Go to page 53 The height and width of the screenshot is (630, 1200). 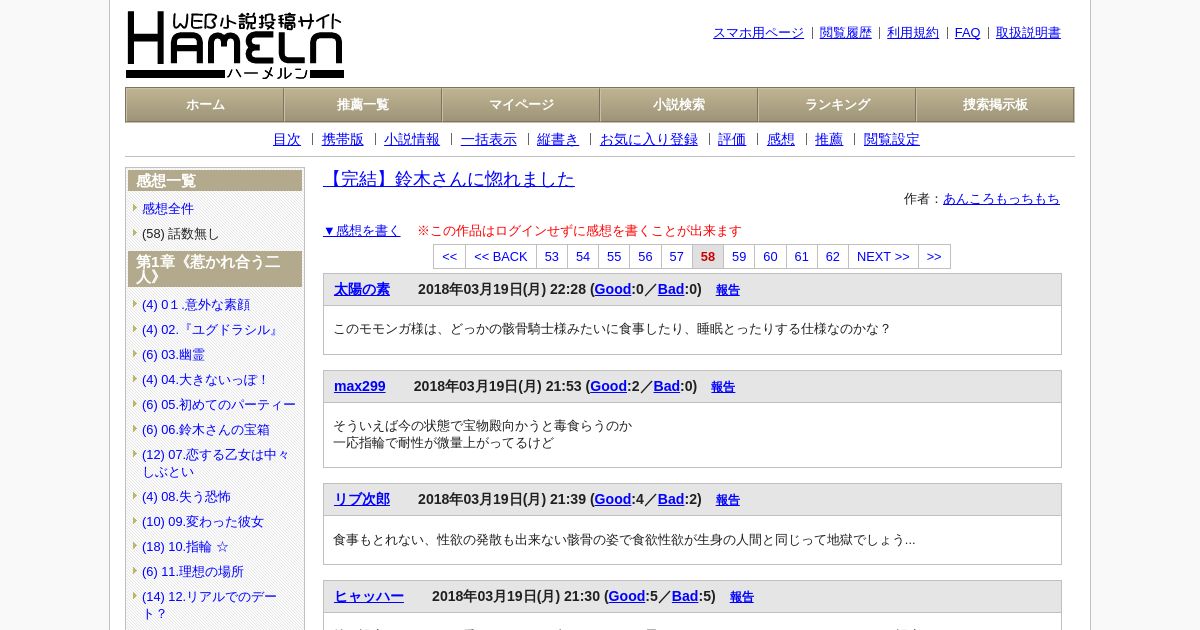[x=552, y=257]
